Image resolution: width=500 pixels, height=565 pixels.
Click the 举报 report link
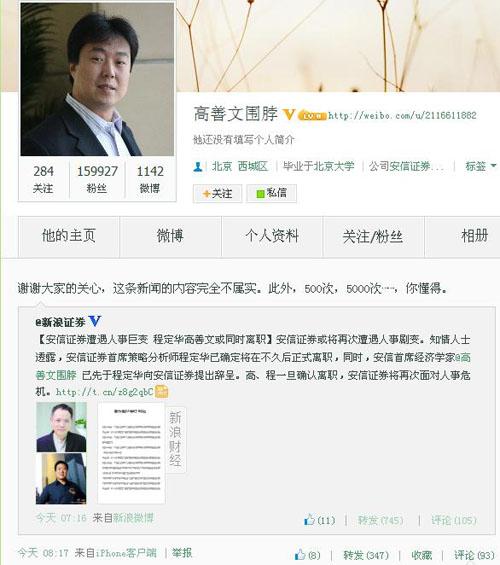tap(182, 553)
